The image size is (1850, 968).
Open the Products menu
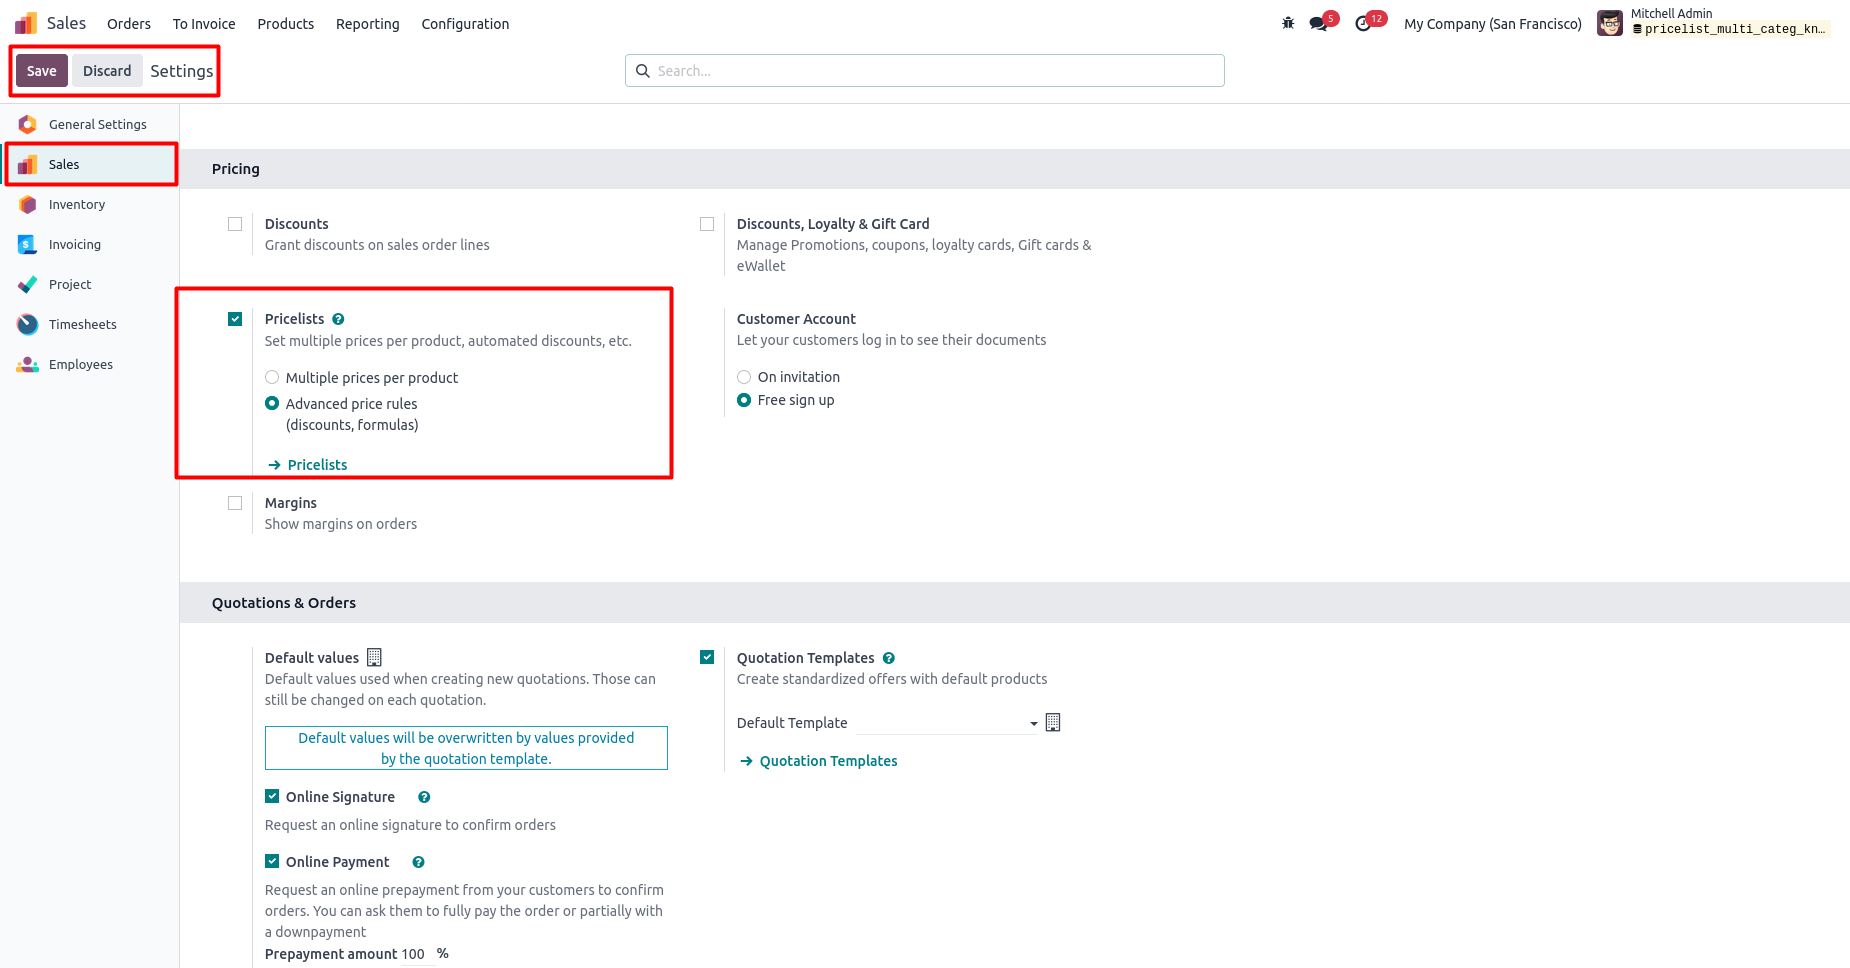[286, 24]
